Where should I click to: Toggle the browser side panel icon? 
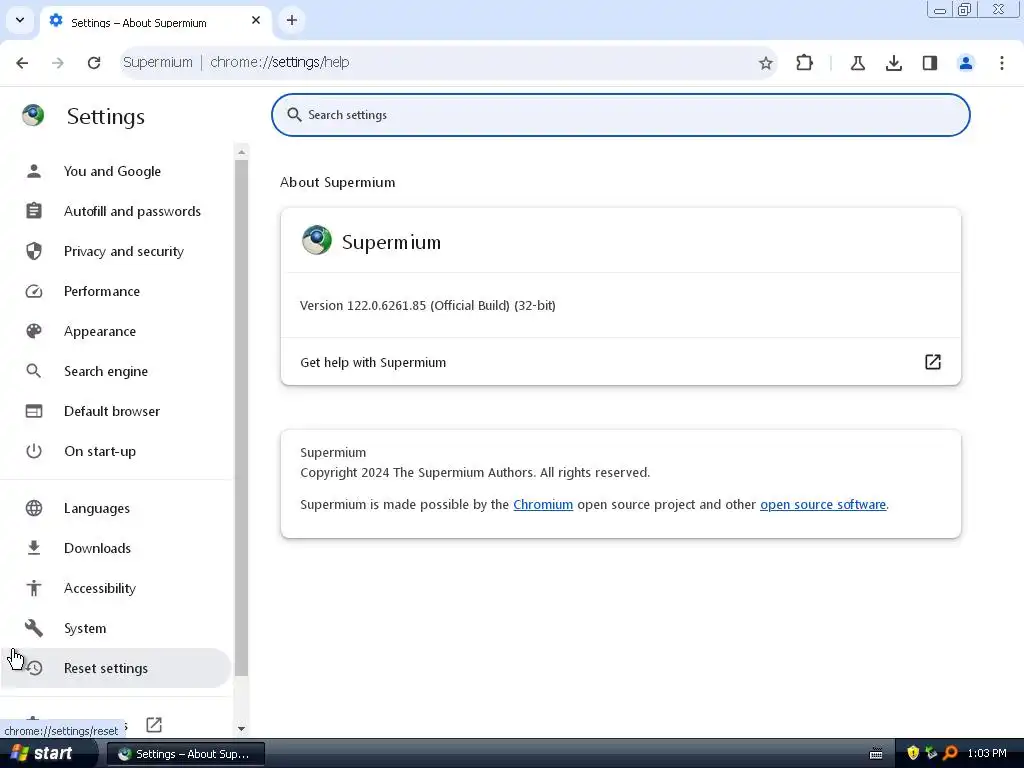click(930, 63)
